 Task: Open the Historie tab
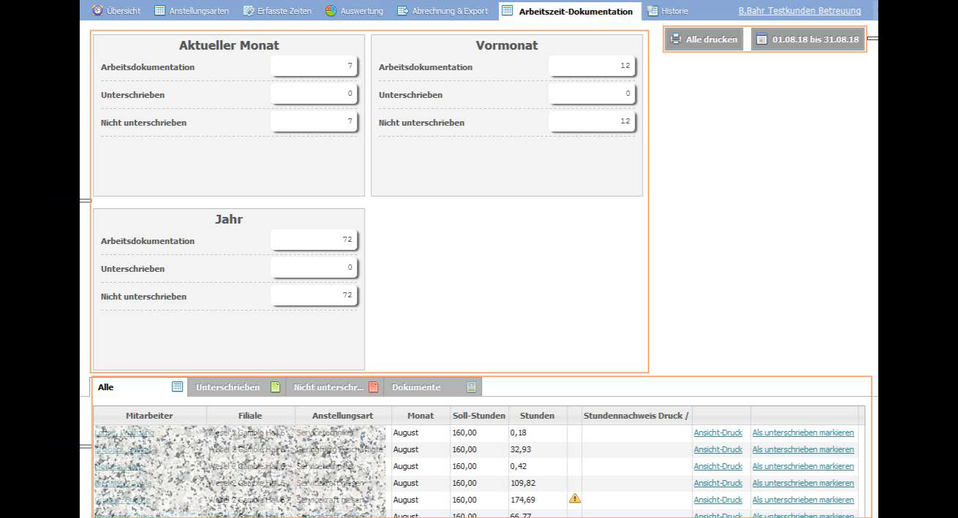668,10
